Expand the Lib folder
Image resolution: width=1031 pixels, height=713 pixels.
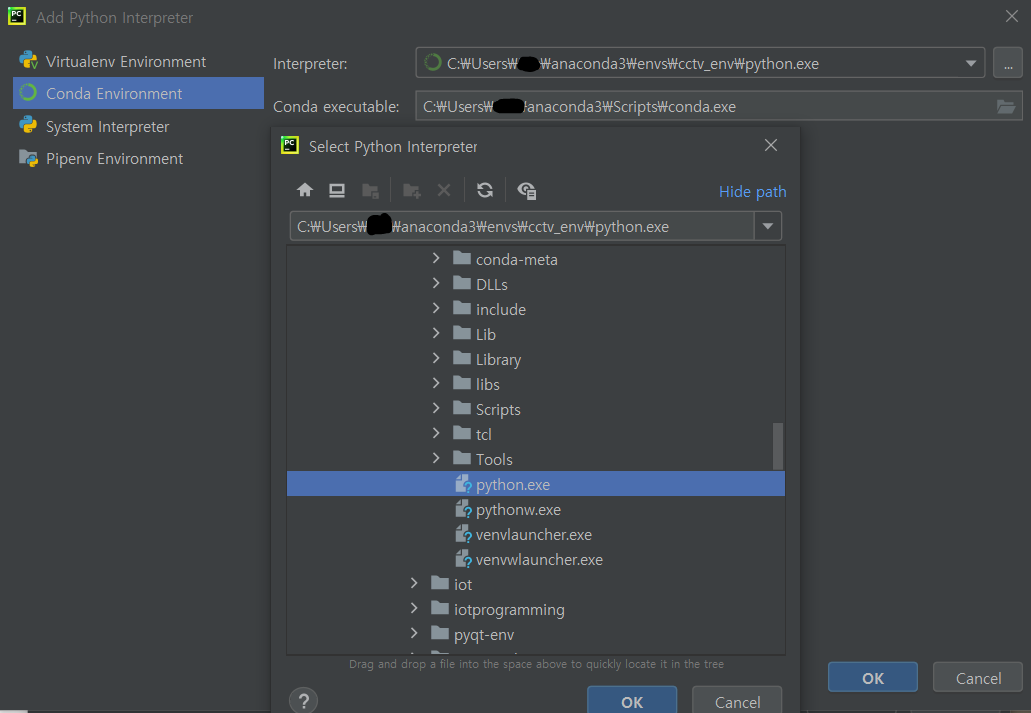[x=436, y=333]
